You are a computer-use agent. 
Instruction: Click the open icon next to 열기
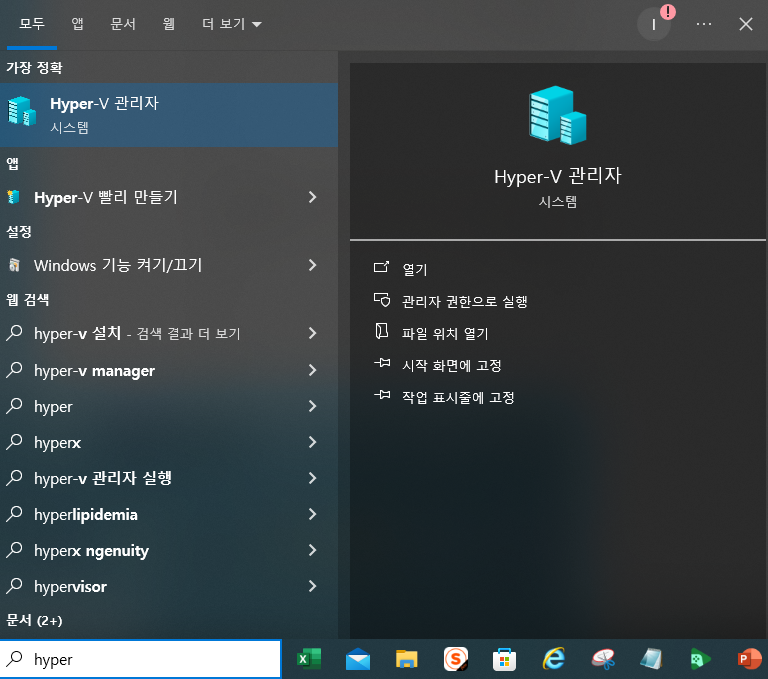coord(382,267)
